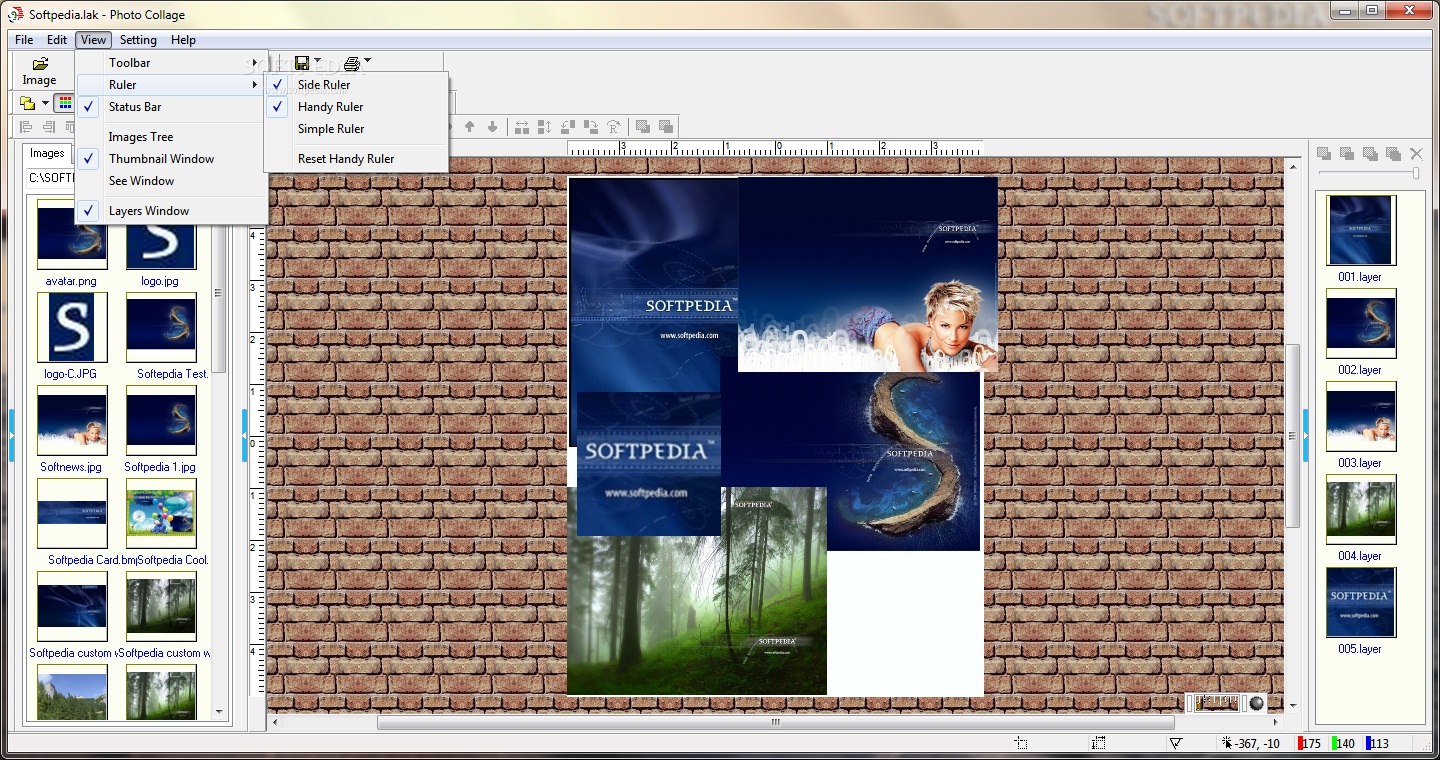This screenshot has width=1440, height=760.
Task: Uncheck Status Bar in the View menu
Action: (x=172, y=107)
